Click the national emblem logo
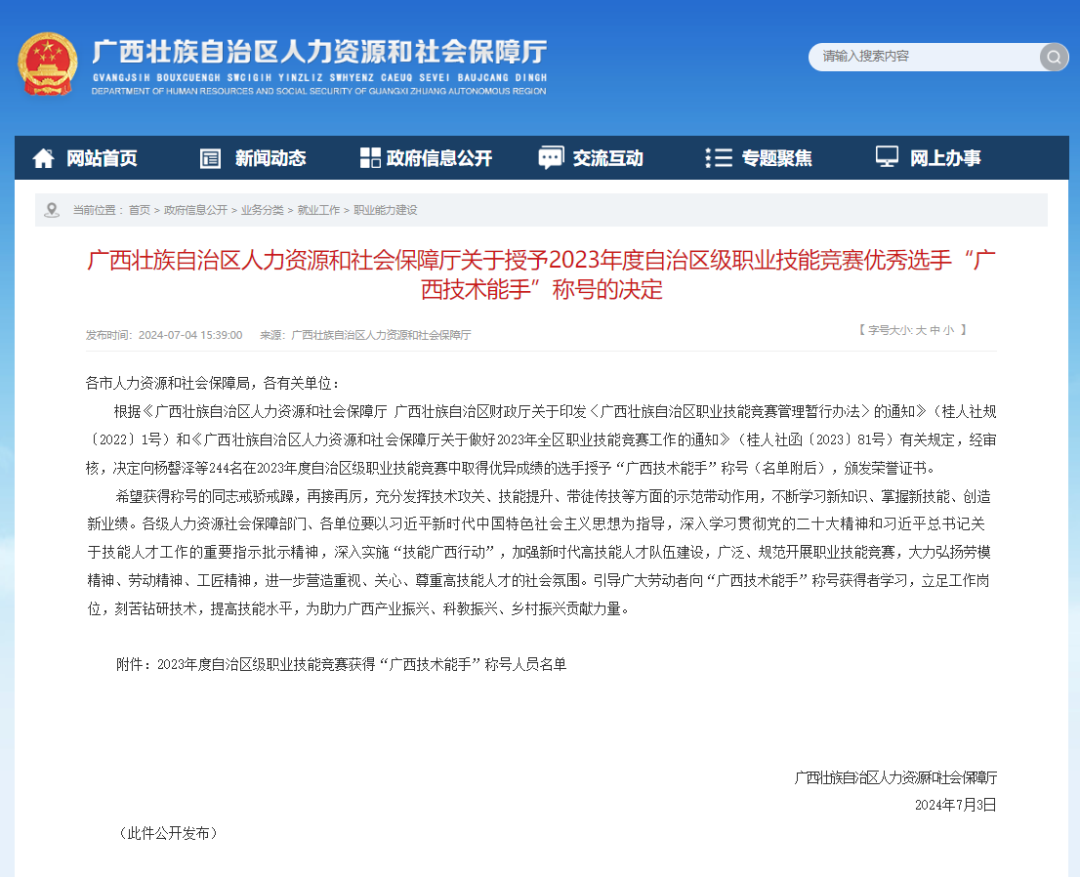The width and height of the screenshot is (1080, 877). click(x=47, y=62)
